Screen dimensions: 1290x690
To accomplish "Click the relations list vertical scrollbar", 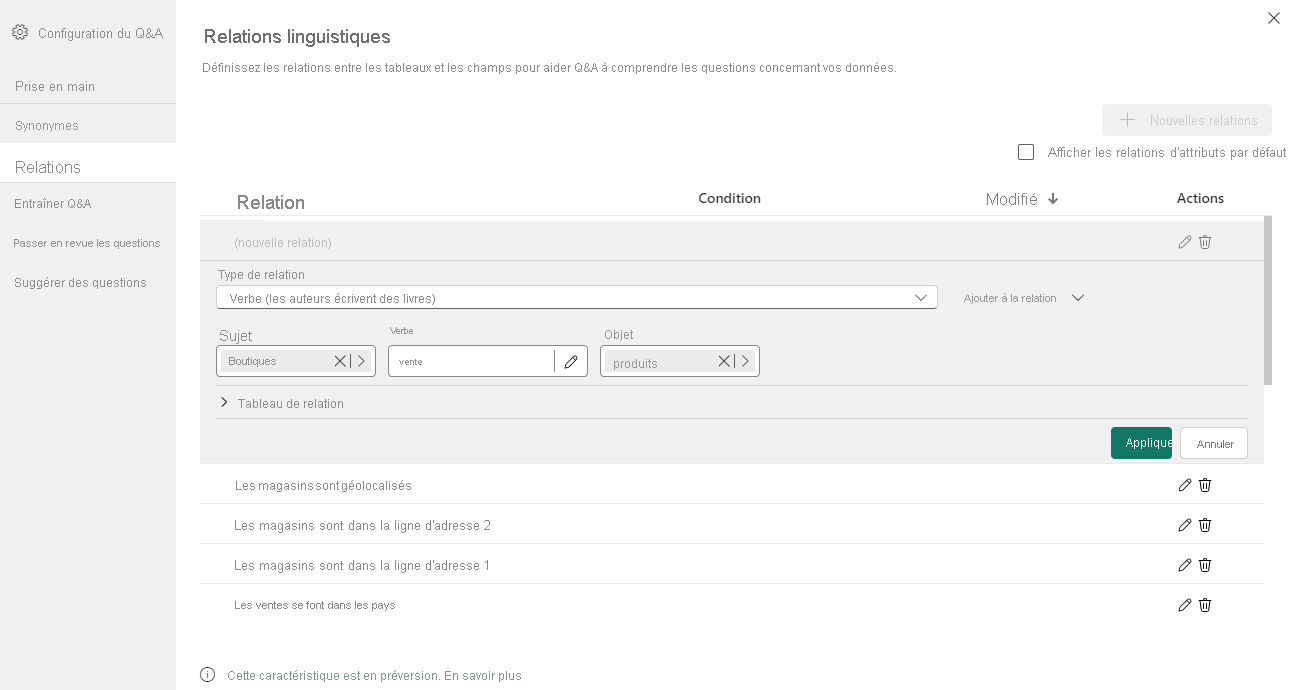I will click(x=1268, y=300).
